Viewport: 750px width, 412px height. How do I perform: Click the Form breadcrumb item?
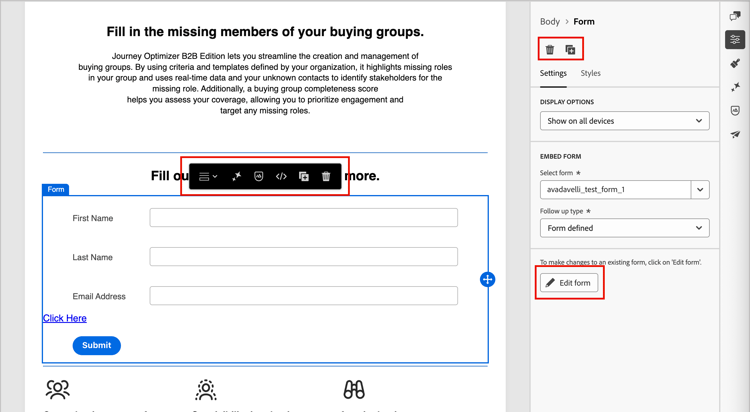coord(584,22)
